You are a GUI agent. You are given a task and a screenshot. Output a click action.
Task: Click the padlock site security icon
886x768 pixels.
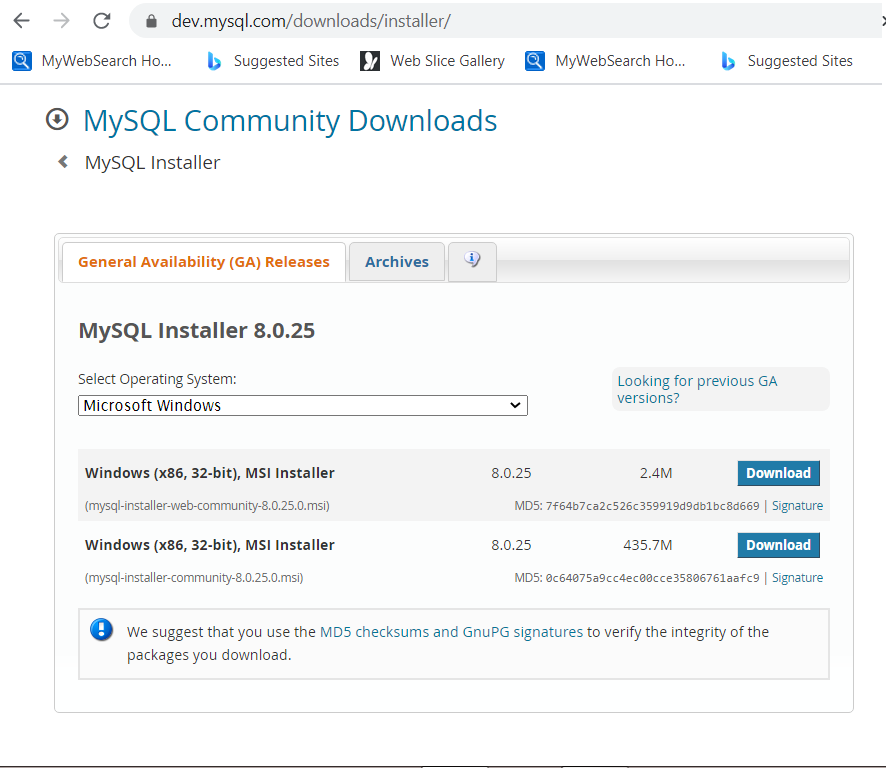tap(152, 21)
